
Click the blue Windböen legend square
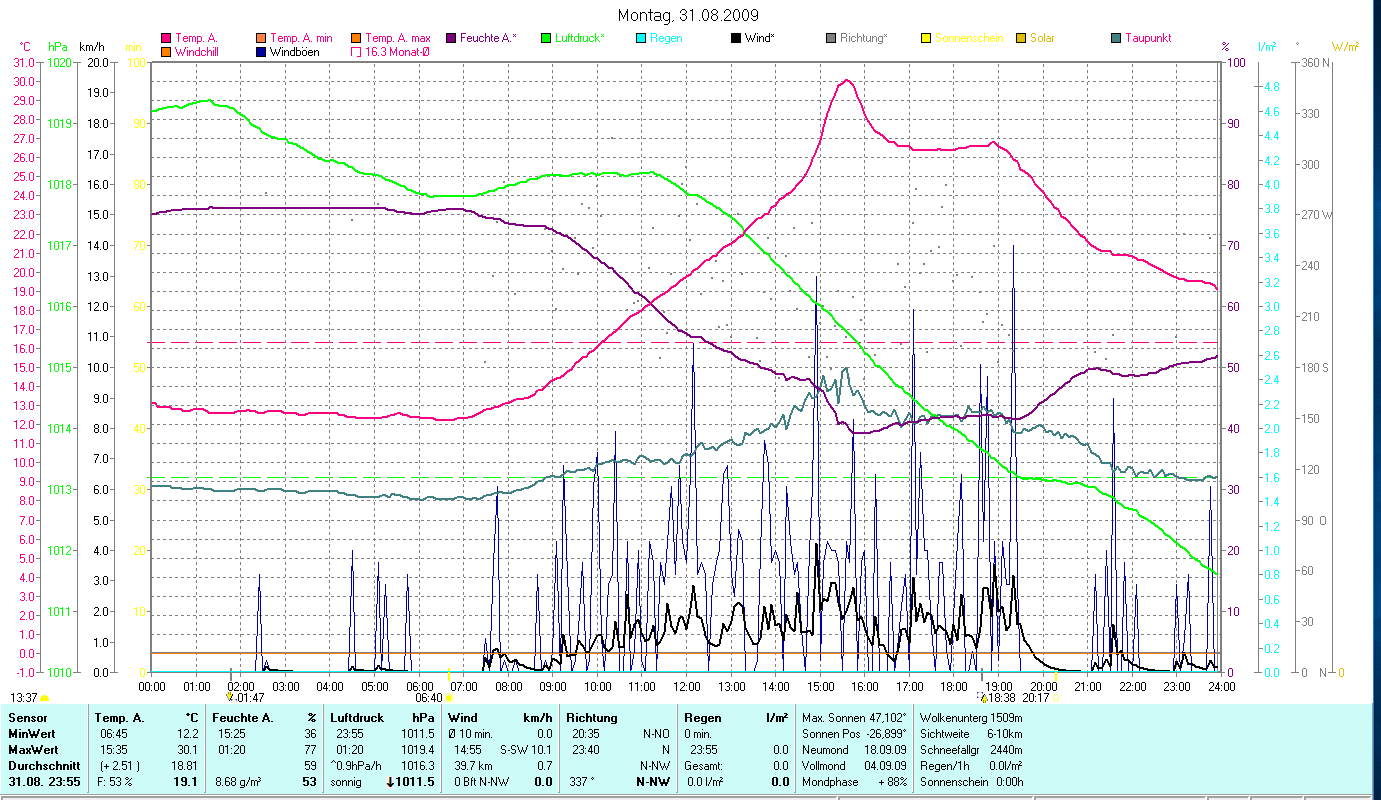point(261,51)
